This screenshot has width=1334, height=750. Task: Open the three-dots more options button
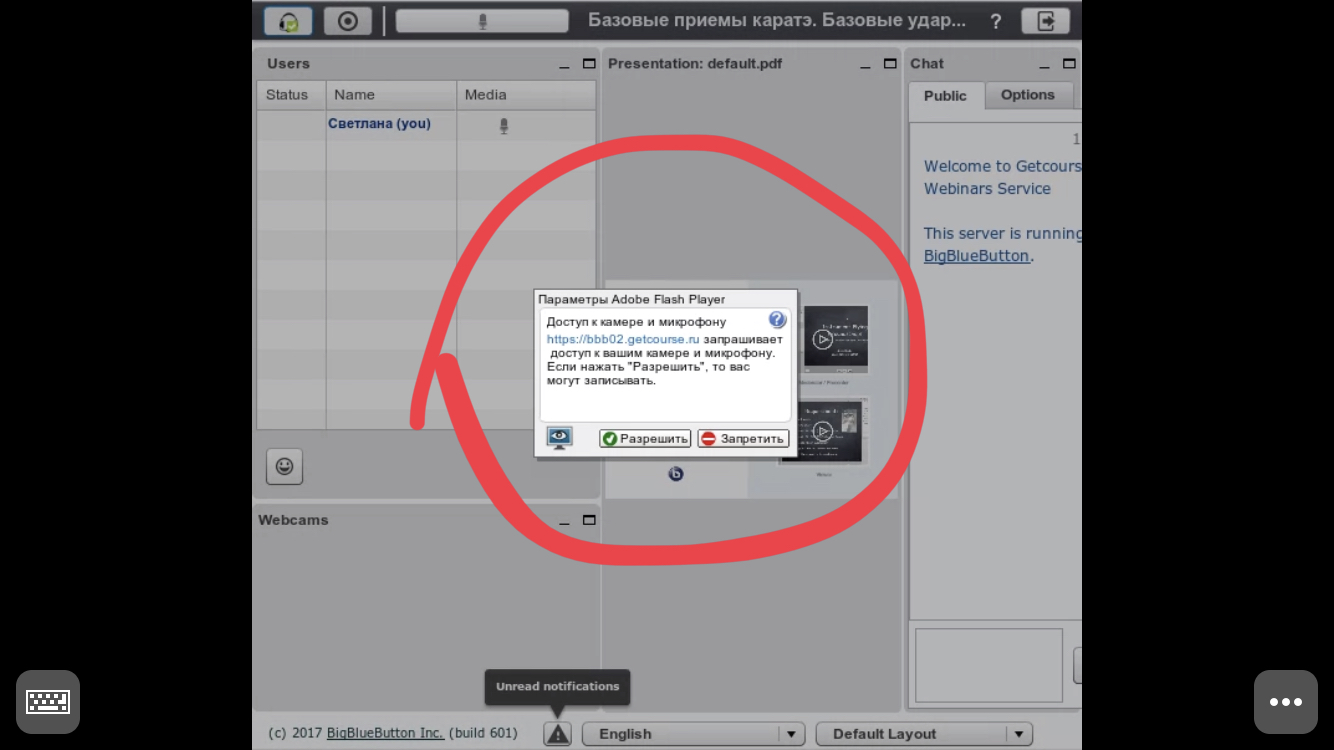tap(1286, 702)
